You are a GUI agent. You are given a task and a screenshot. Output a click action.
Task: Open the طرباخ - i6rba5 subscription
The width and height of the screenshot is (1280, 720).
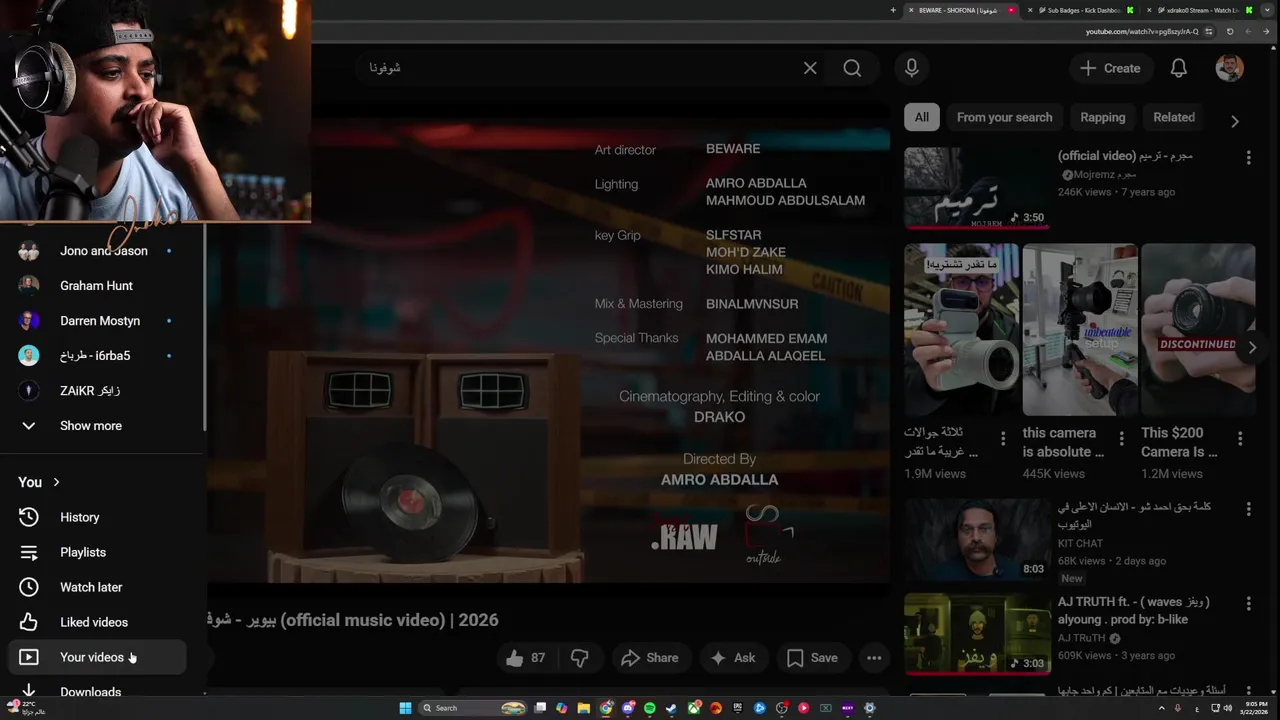click(x=96, y=356)
